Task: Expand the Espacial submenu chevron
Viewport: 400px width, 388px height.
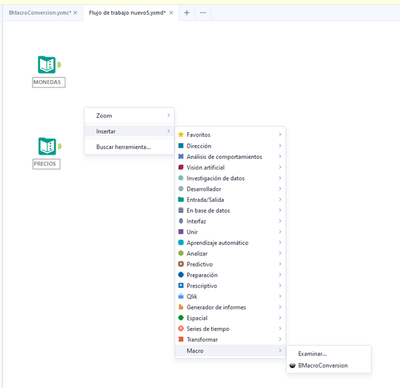Action: pyautogui.click(x=280, y=318)
